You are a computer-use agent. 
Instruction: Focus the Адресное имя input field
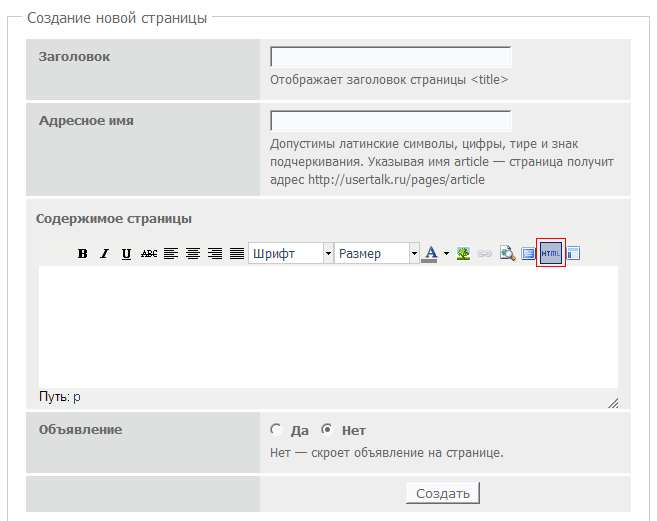point(391,121)
